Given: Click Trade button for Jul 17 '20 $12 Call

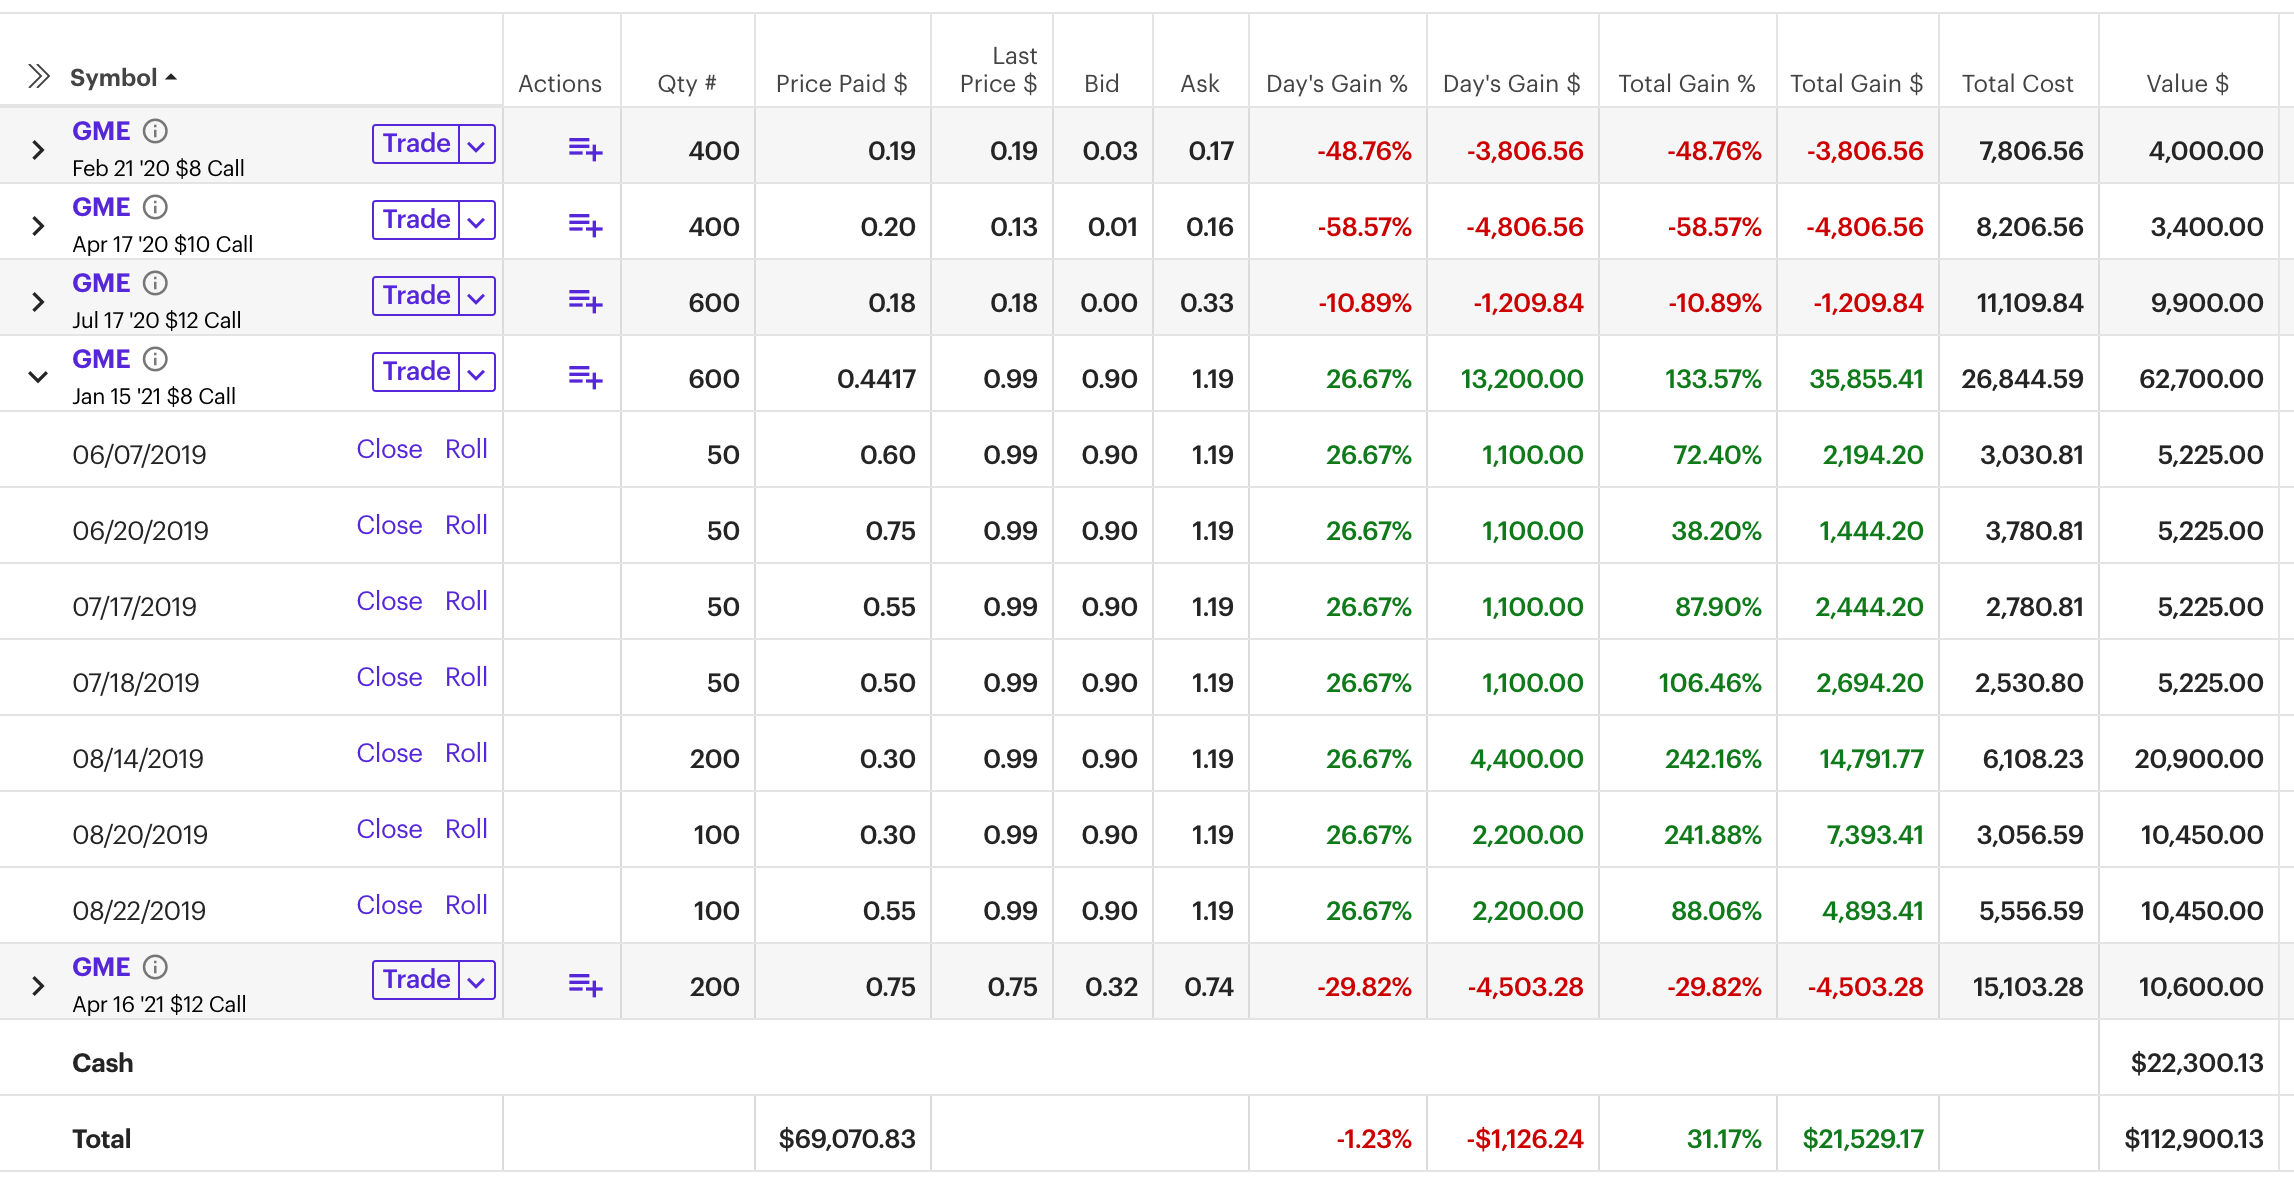Looking at the screenshot, I should [416, 296].
